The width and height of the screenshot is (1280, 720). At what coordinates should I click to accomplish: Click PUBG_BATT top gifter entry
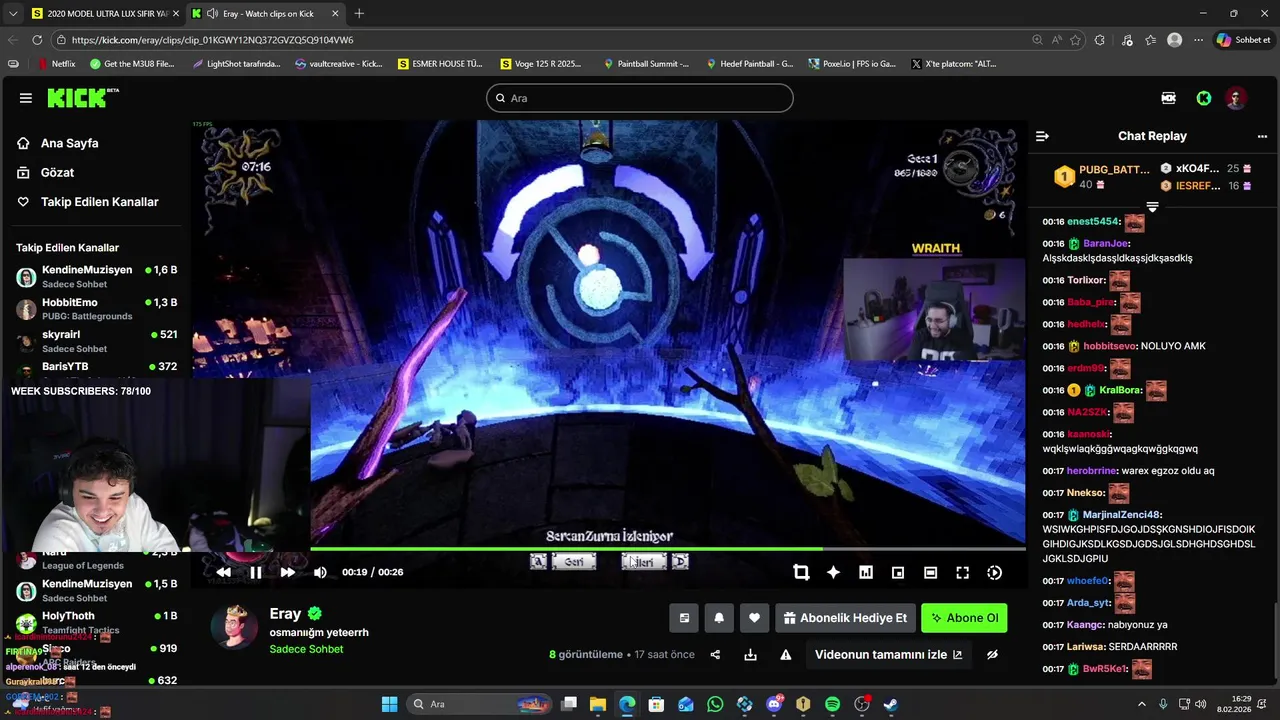pos(1103,177)
